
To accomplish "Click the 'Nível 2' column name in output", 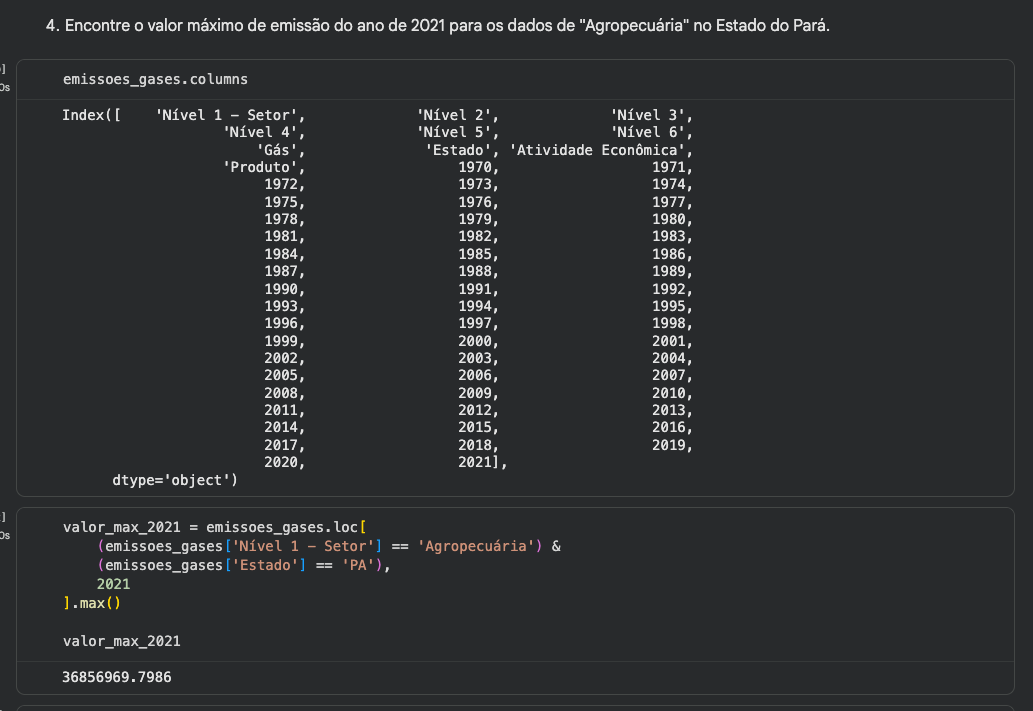I will click(454, 115).
